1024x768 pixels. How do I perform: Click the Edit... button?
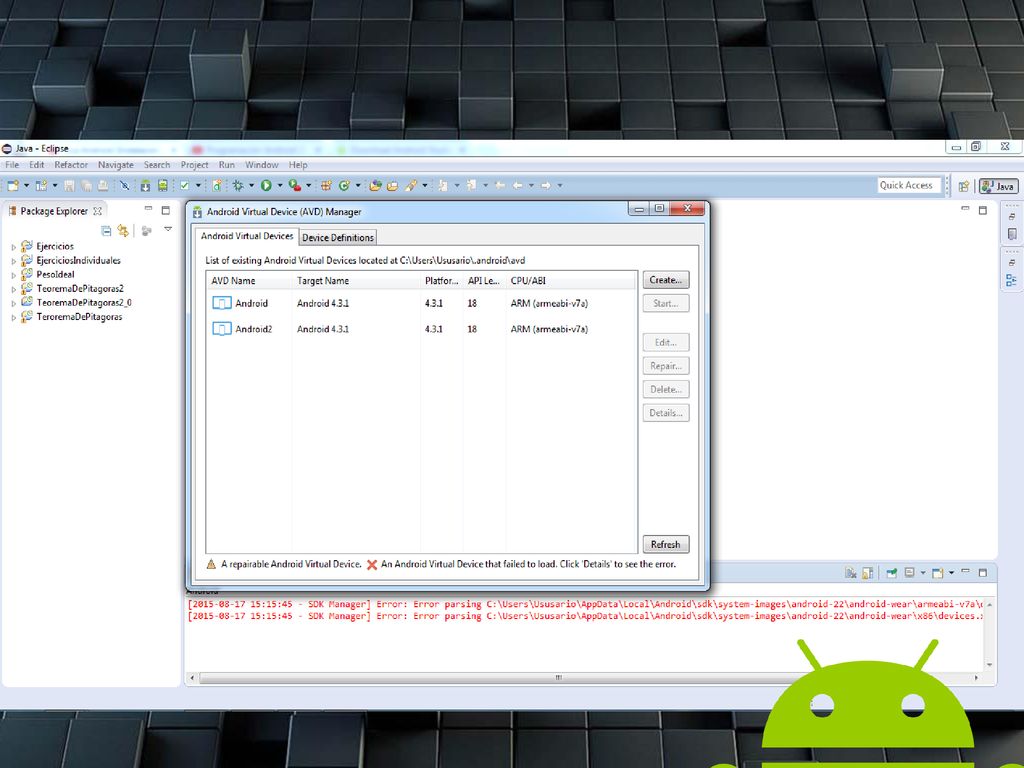point(665,342)
